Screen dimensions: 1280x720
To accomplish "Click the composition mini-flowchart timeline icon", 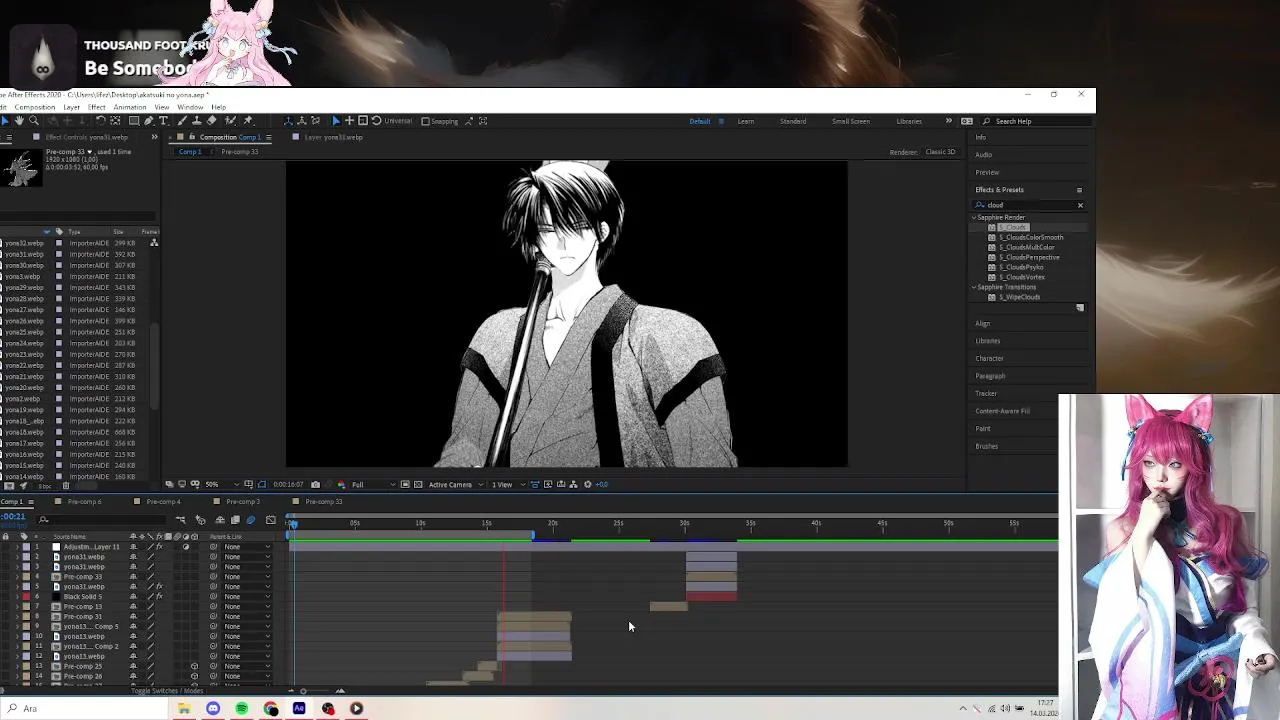I will pos(181,520).
